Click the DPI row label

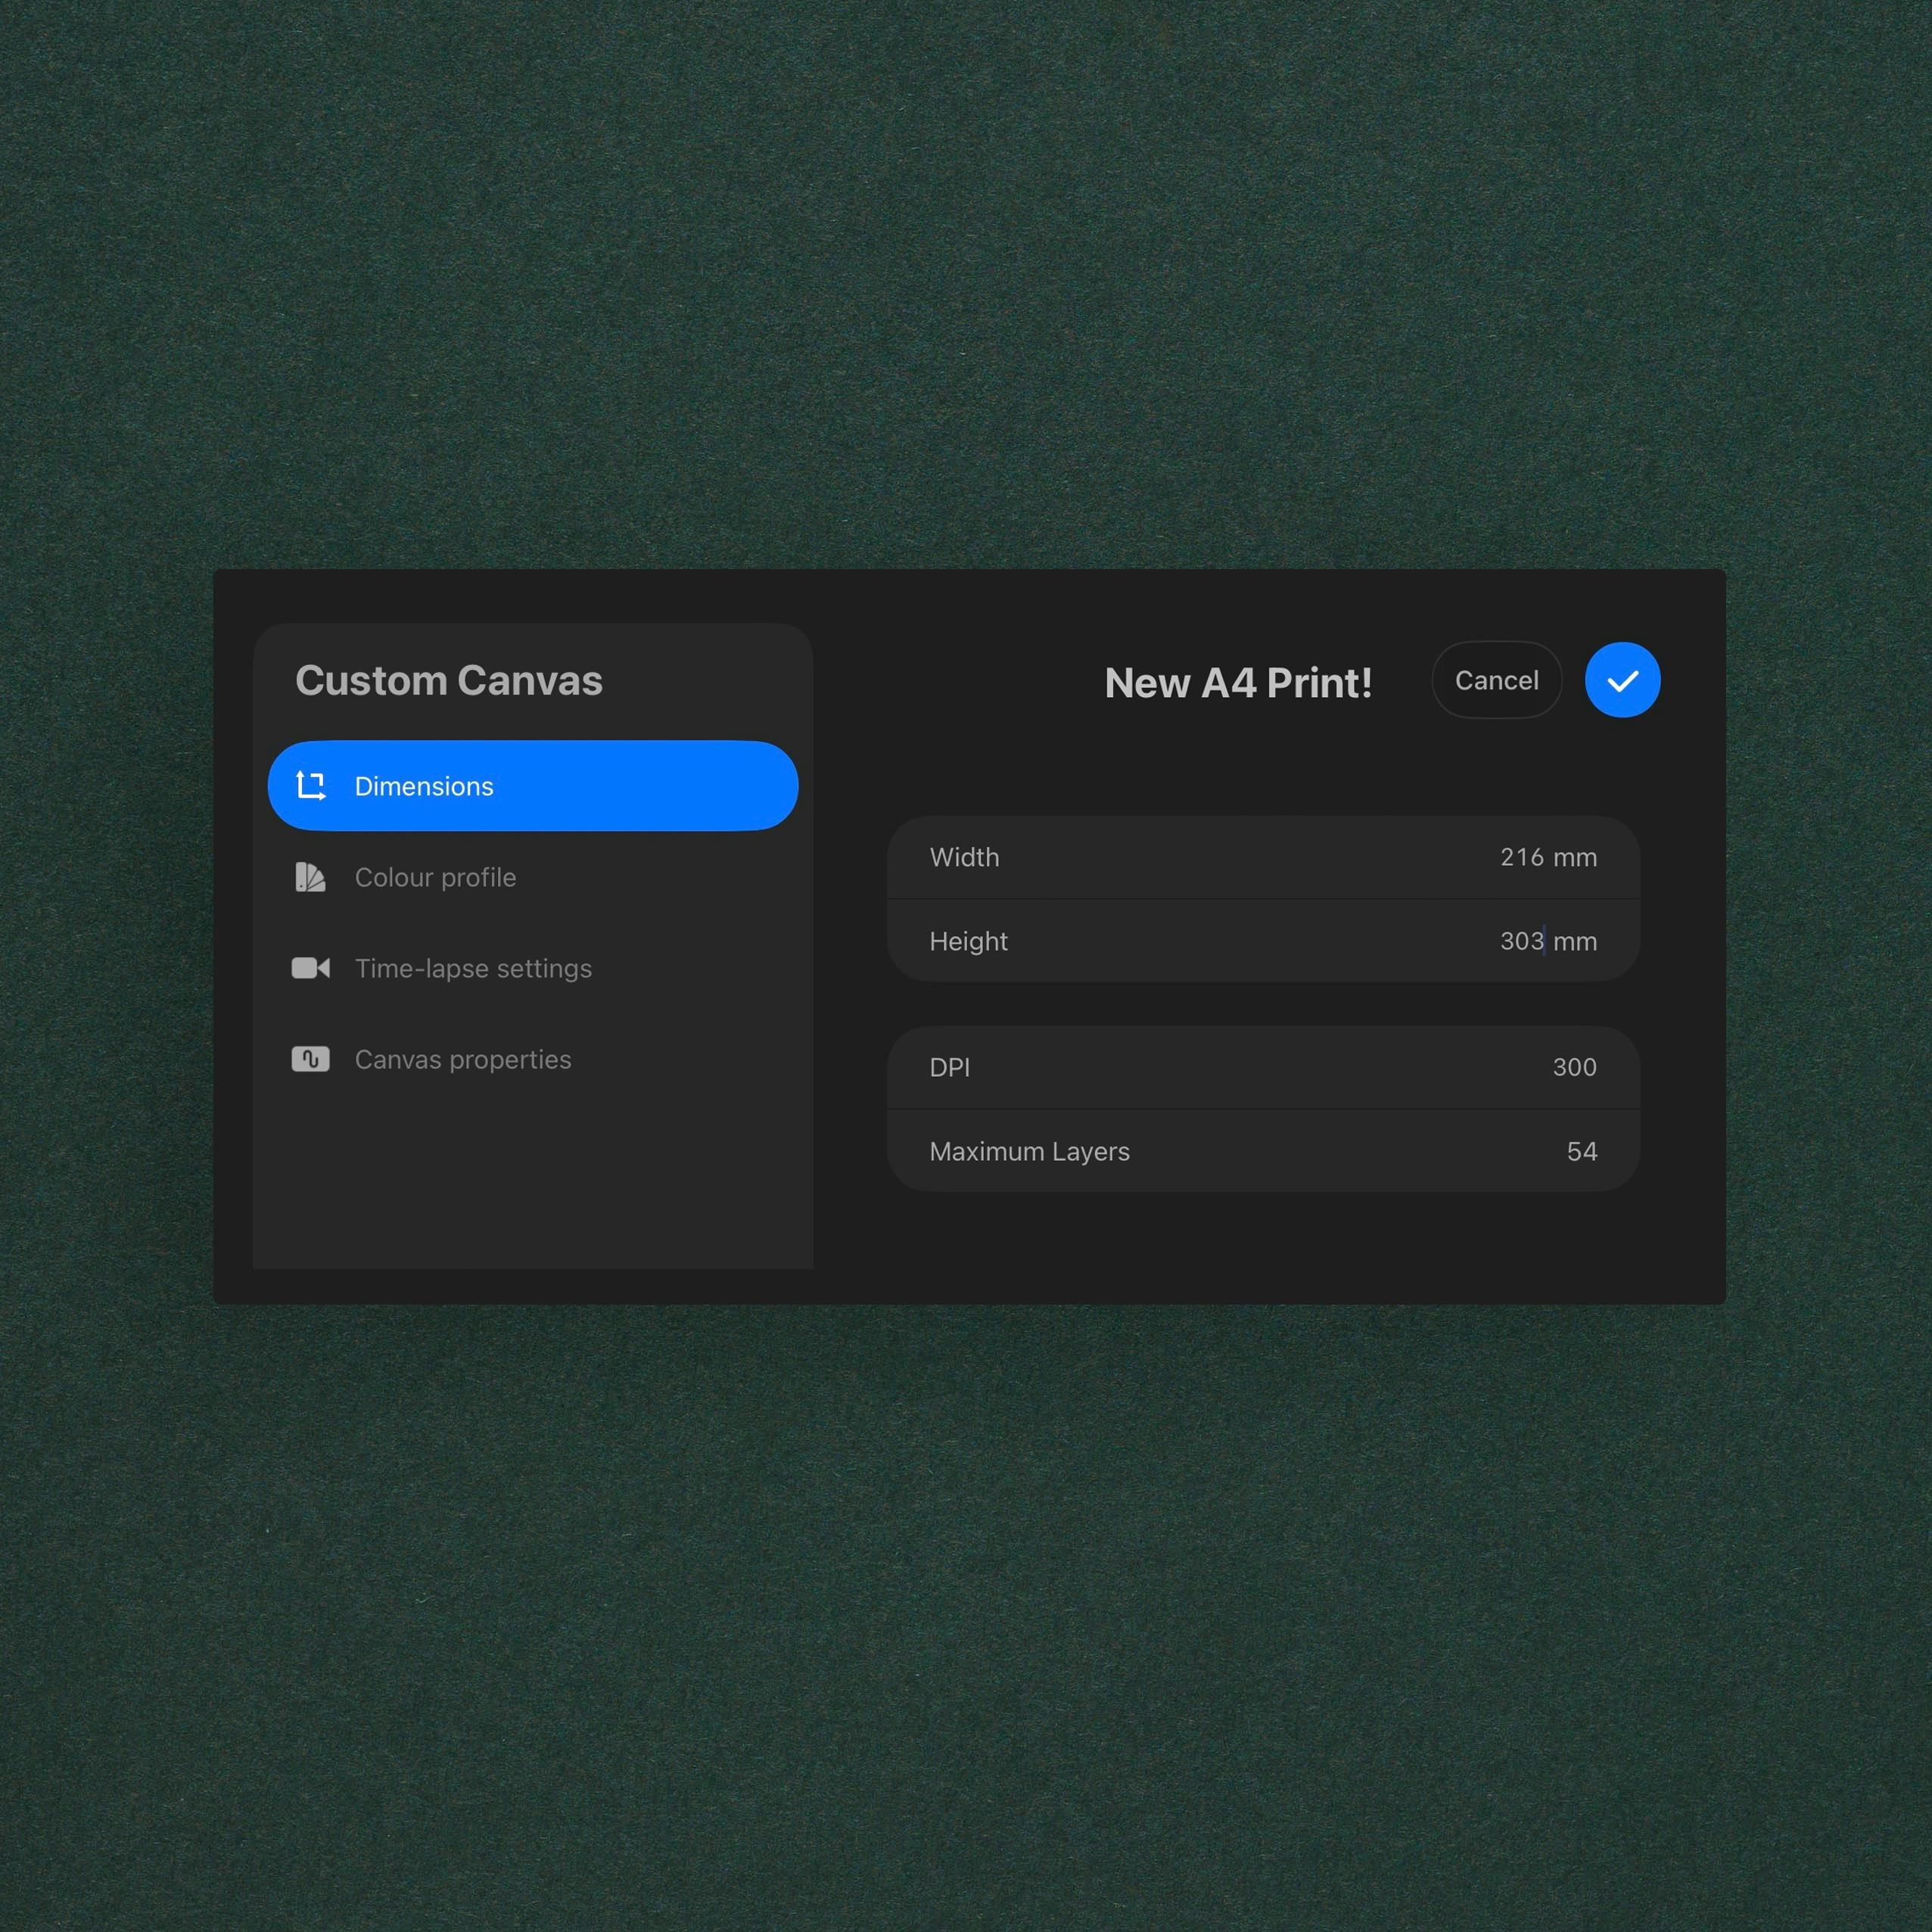point(949,1067)
